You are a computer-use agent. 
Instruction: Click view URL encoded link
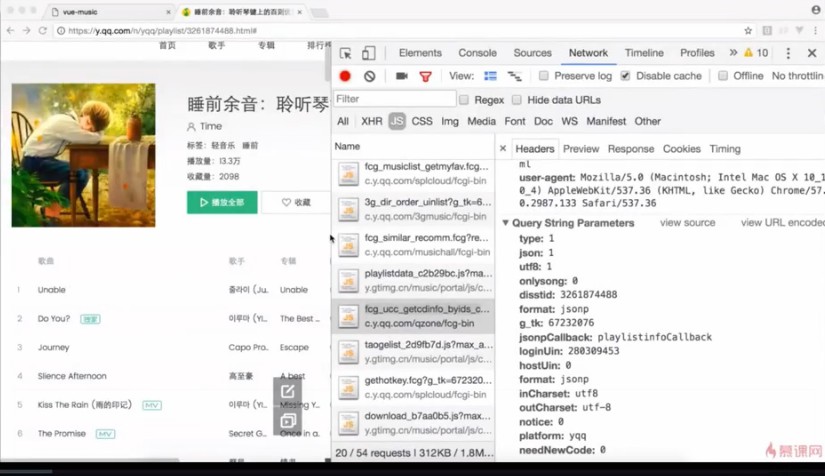[782, 223]
